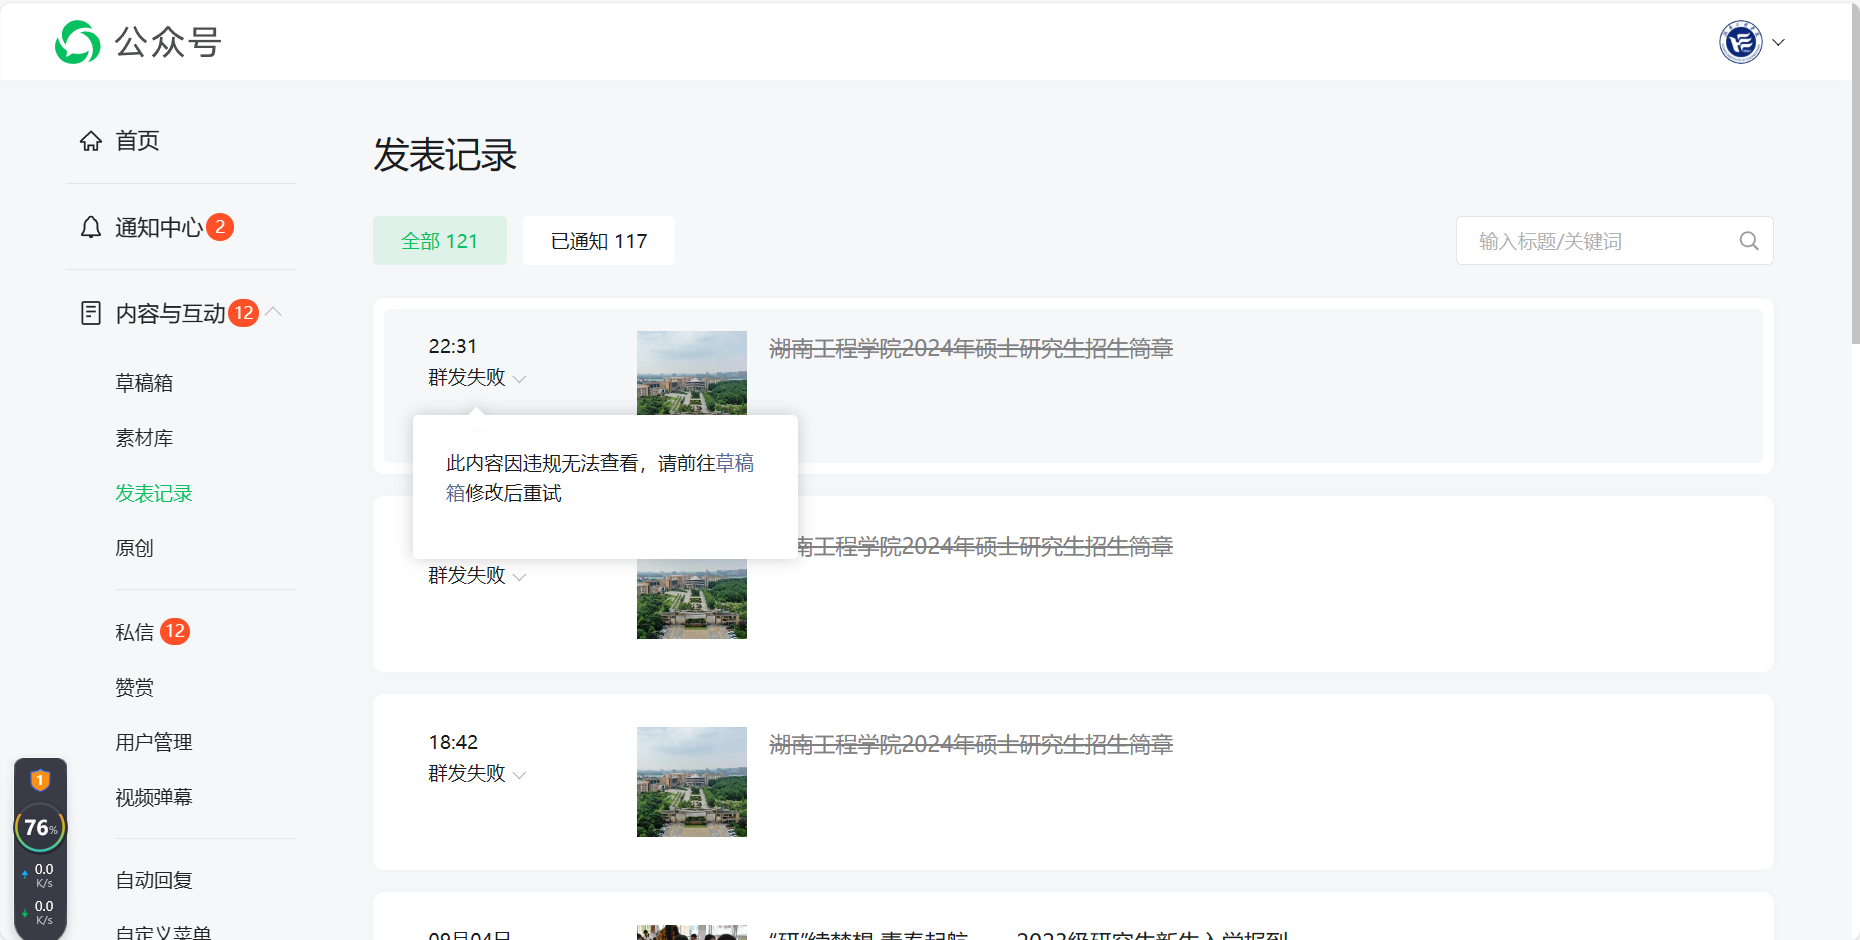The height and width of the screenshot is (940, 1860).
Task: Collapse the 内容与互动 section chevron
Action: pyautogui.click(x=274, y=312)
